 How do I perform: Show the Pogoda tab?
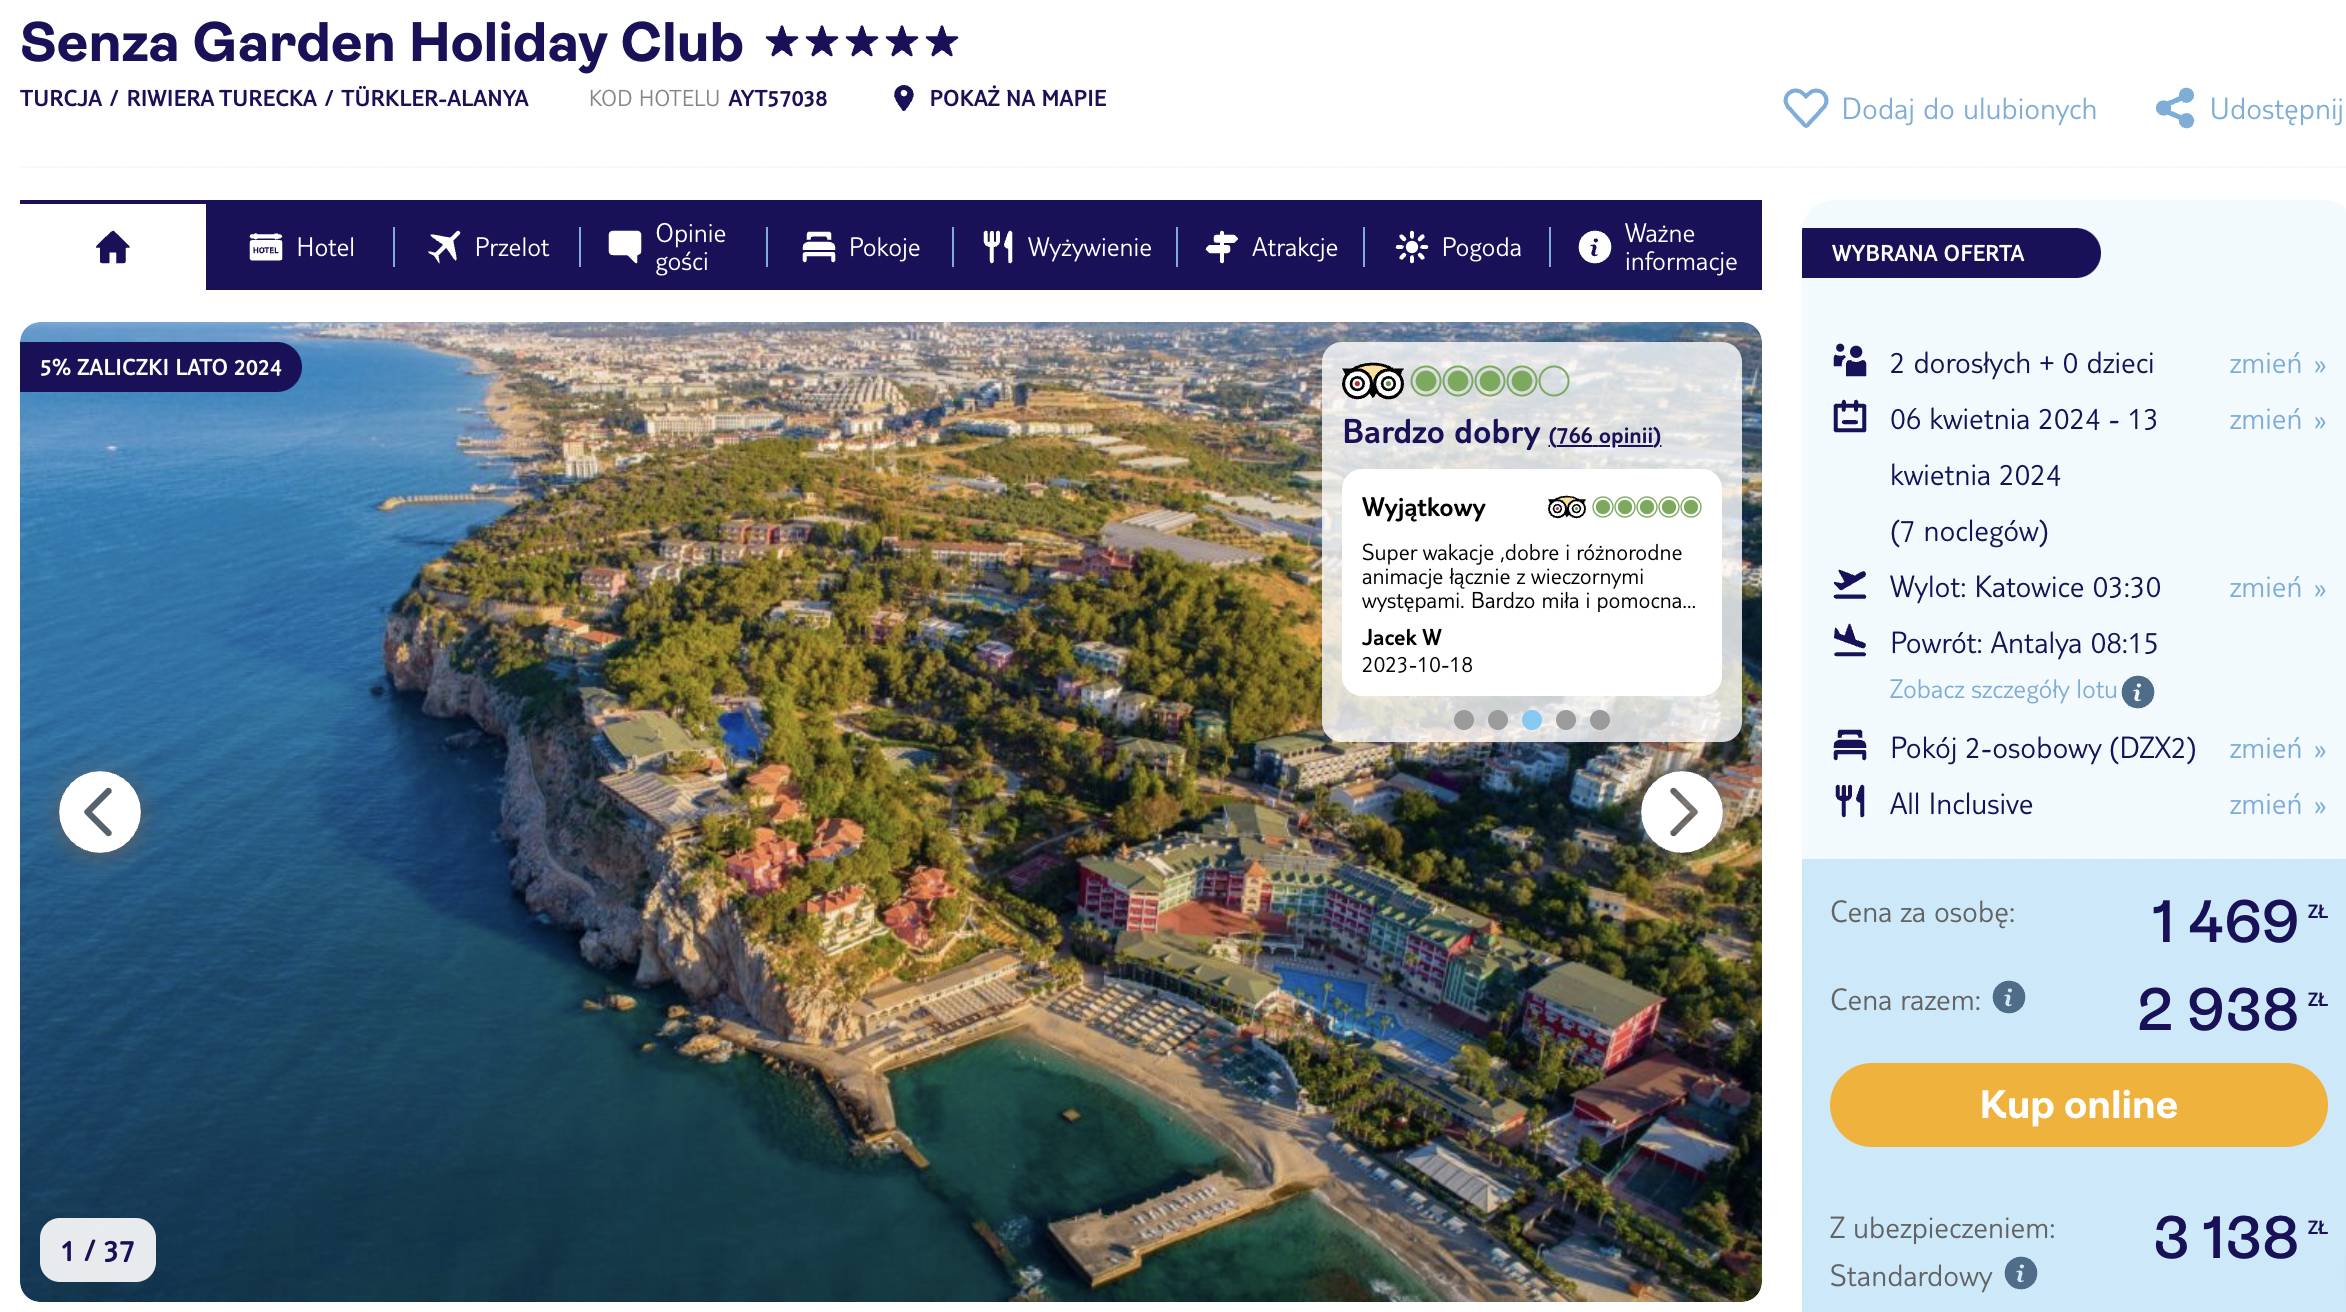[x=1458, y=247]
